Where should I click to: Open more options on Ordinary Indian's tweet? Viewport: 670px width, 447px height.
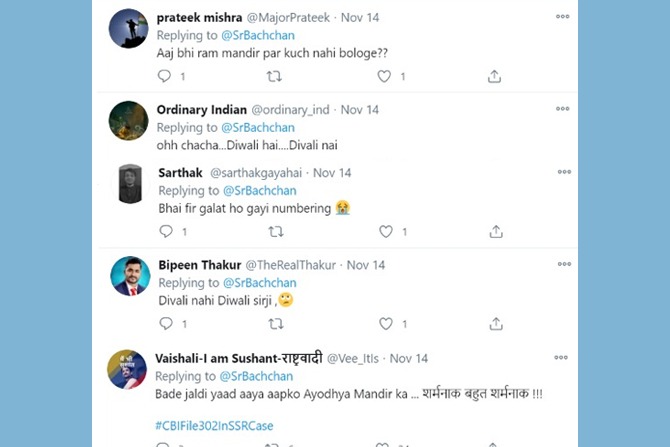(x=562, y=109)
